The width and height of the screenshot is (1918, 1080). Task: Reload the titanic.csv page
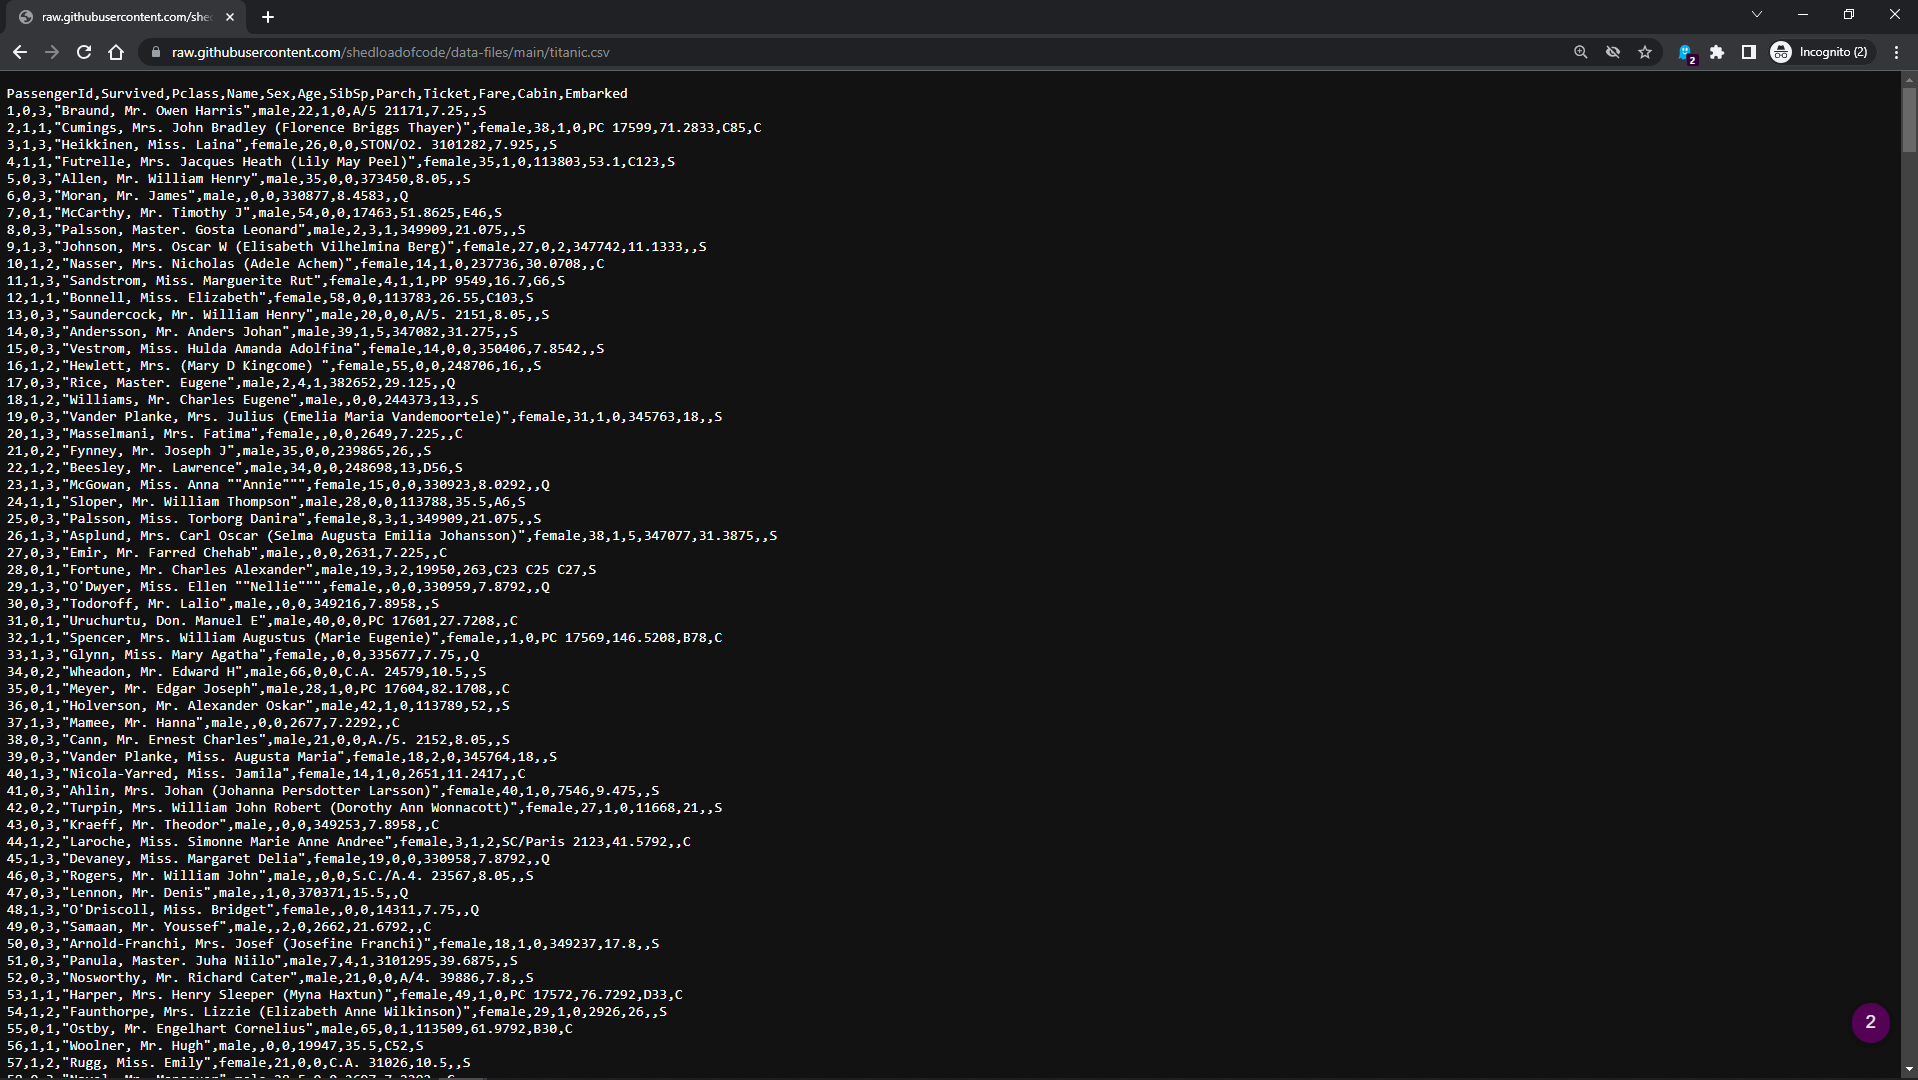[84, 52]
